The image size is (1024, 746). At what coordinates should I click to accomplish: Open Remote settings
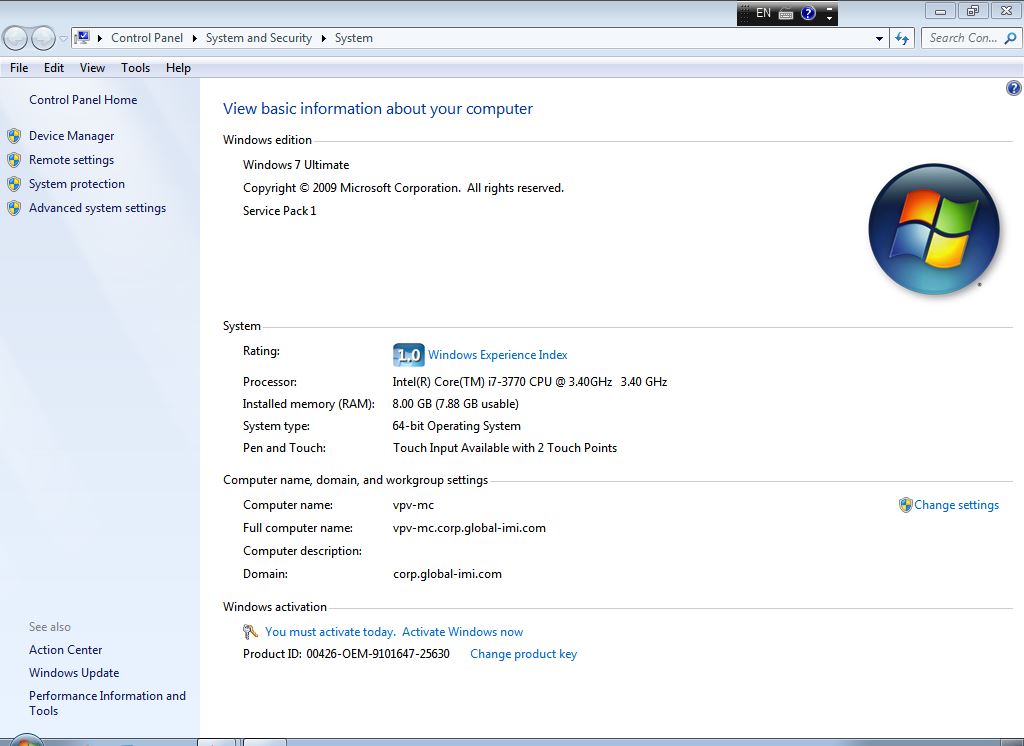(x=71, y=159)
